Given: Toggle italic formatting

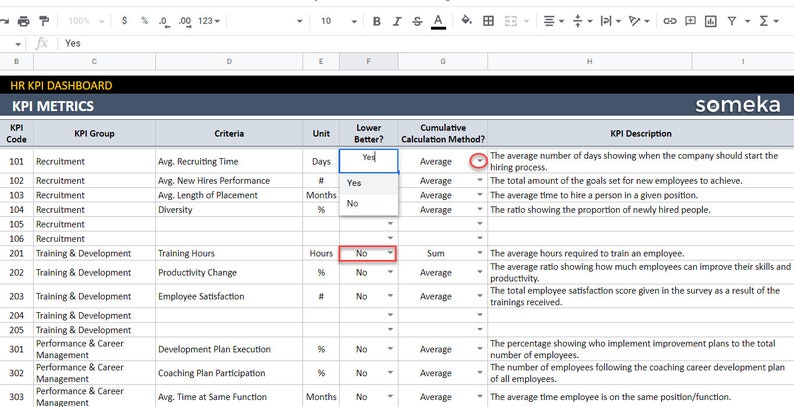Looking at the screenshot, I should point(396,21).
